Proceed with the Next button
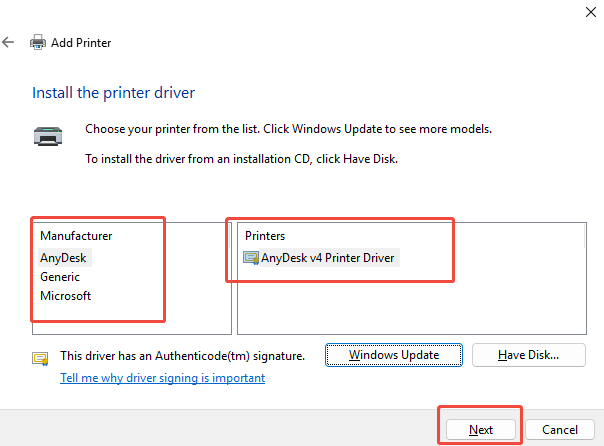 tap(481, 430)
